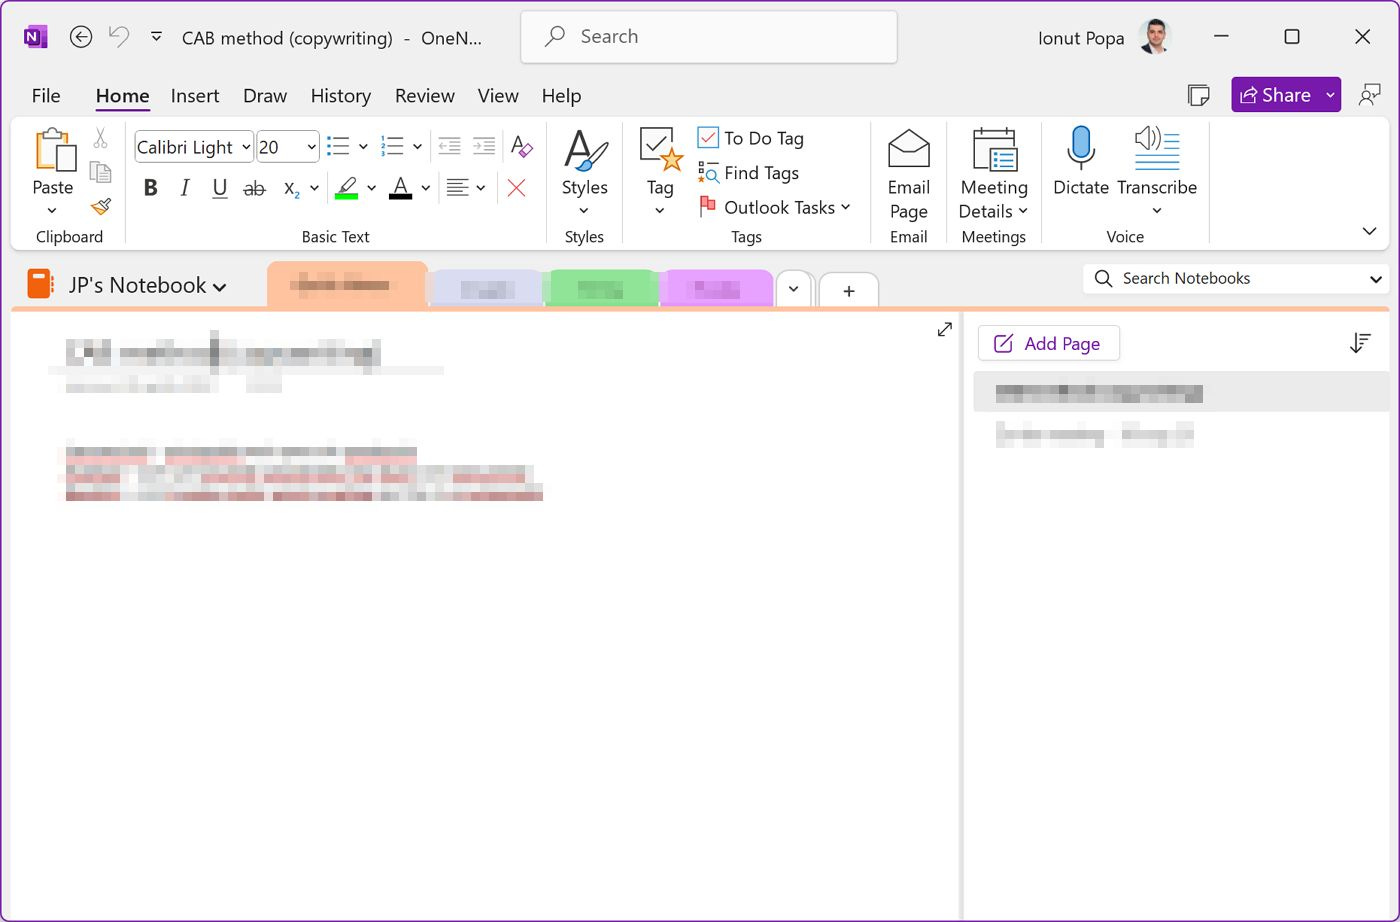The height and width of the screenshot is (922, 1400).
Task: Open Ionut Popa account profile picture
Action: pos(1154,38)
